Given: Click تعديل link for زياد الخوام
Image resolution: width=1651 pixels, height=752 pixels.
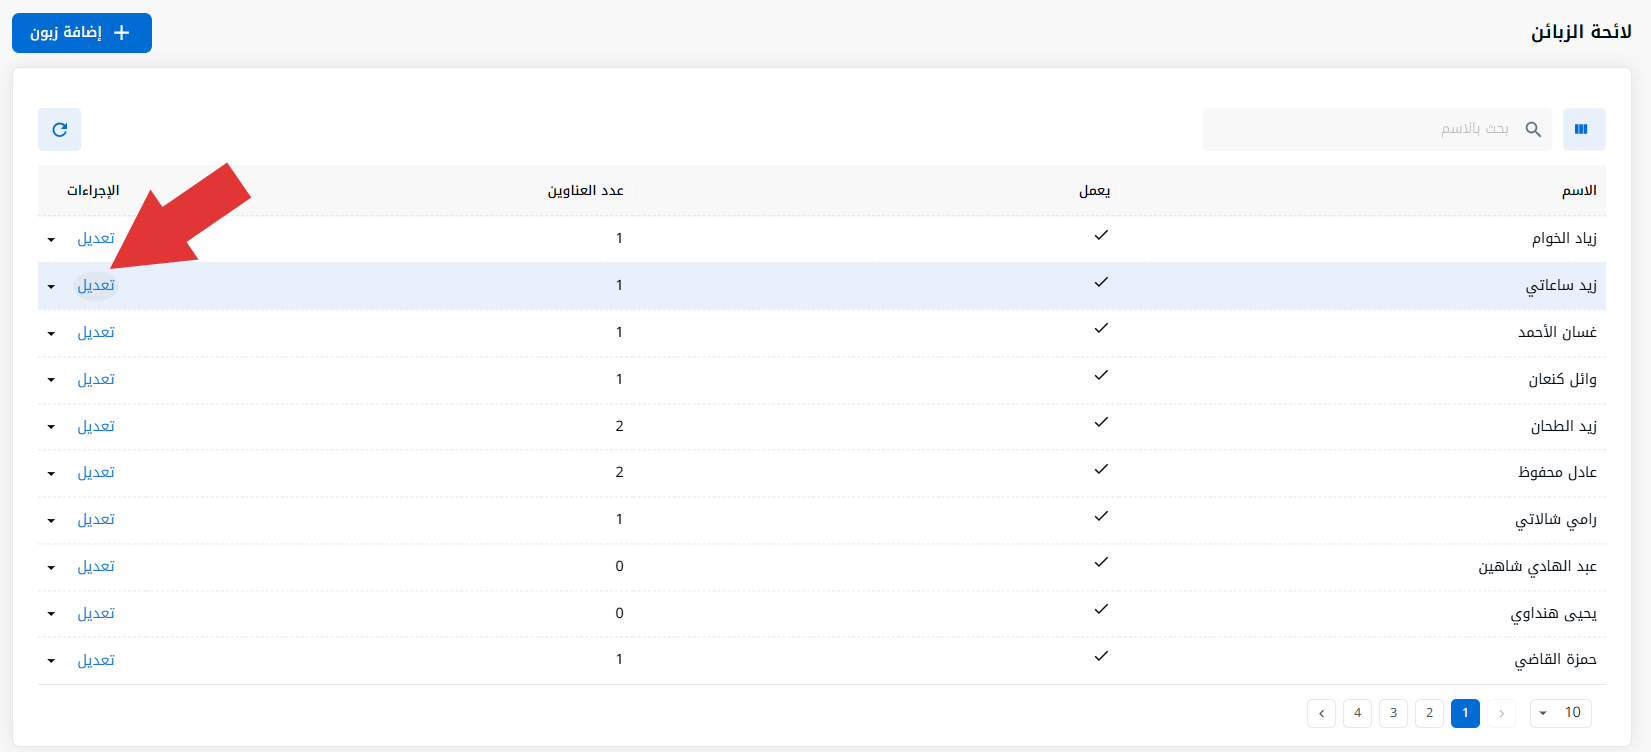Looking at the screenshot, I should click(x=96, y=238).
